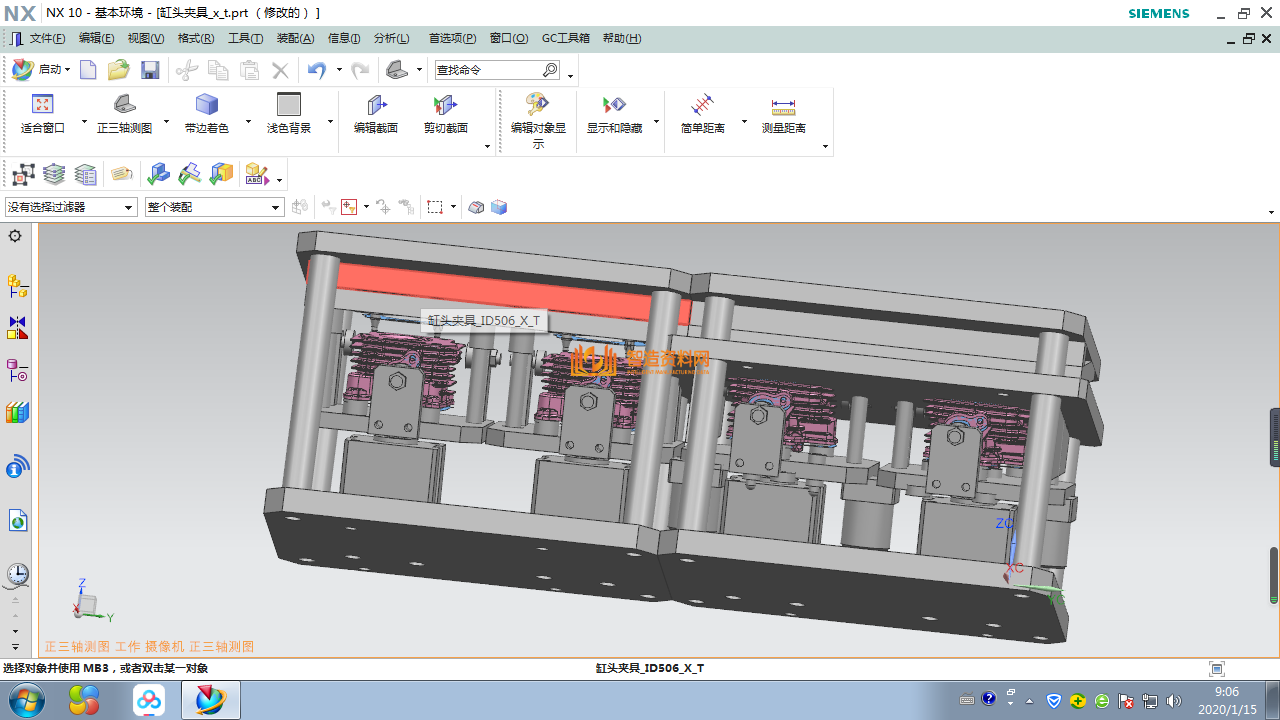The height and width of the screenshot is (720, 1280).
Task: Click the Start (启动) button
Action: [40, 70]
